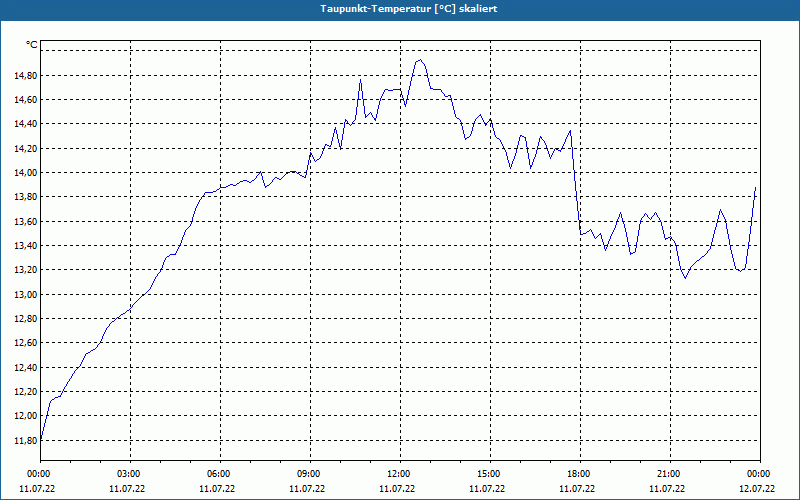800x500 pixels.
Task: Click the 13,40 y-axis label
Action: (25, 246)
